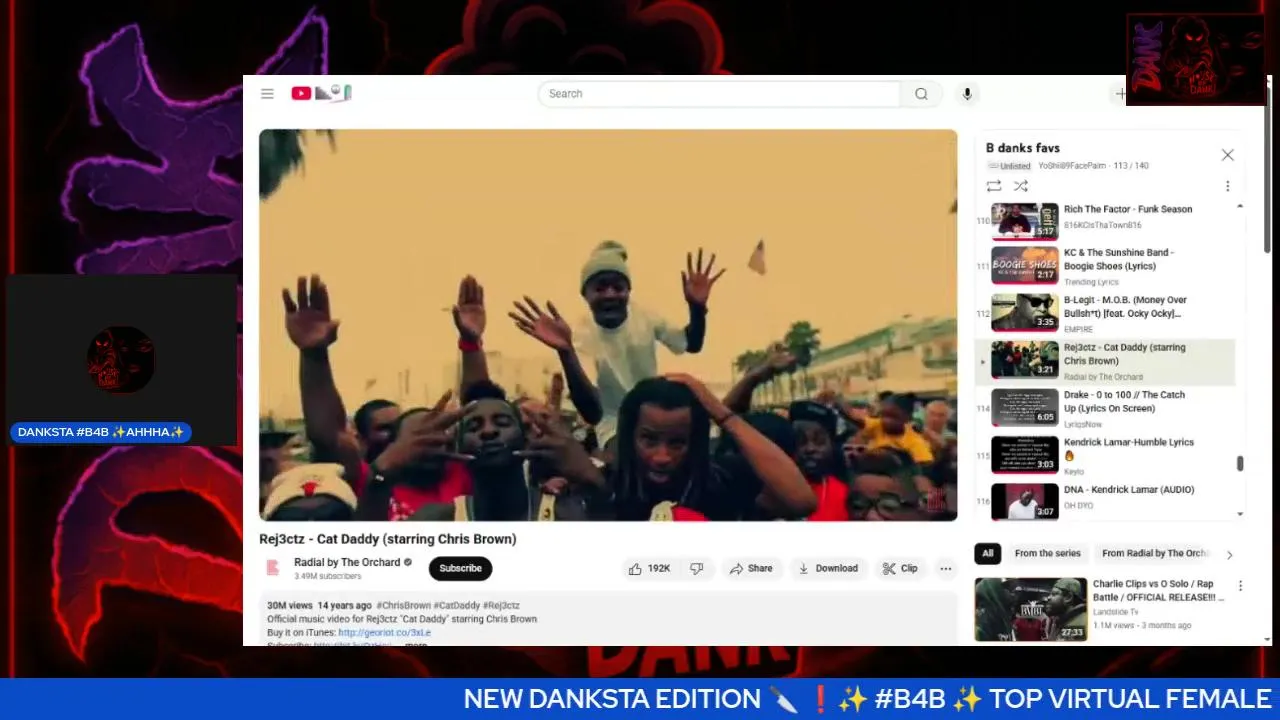Click Radial by The Orchard channel avatar
Viewport: 1280px width, 720px height.
click(x=273, y=568)
